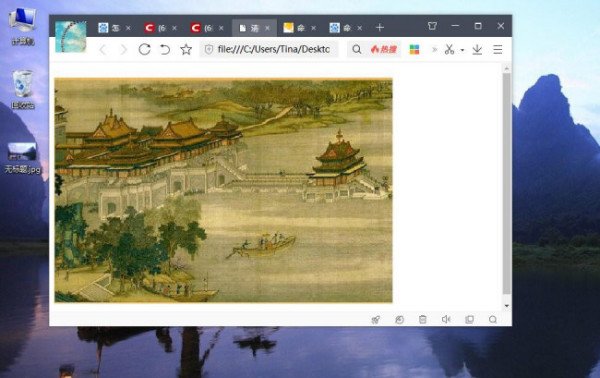The height and width of the screenshot is (378, 600).
Task: Close the second tab with red C
Action: click(x=174, y=28)
